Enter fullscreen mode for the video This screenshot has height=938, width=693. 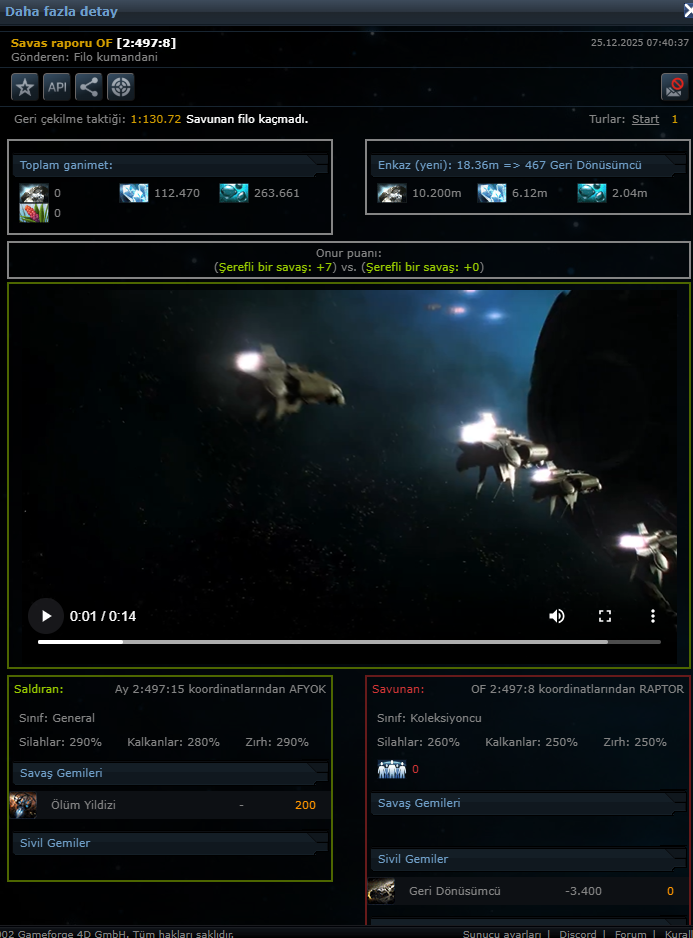[x=605, y=616]
